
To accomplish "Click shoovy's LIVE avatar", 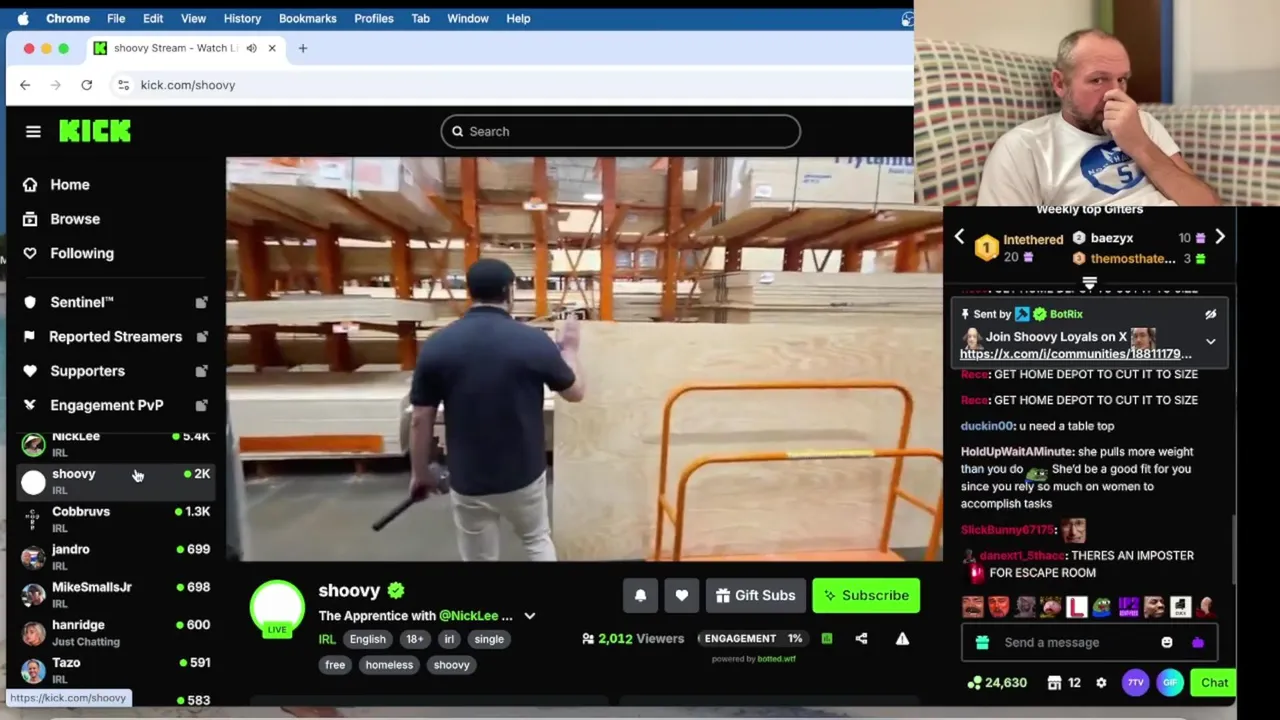I will [277, 609].
